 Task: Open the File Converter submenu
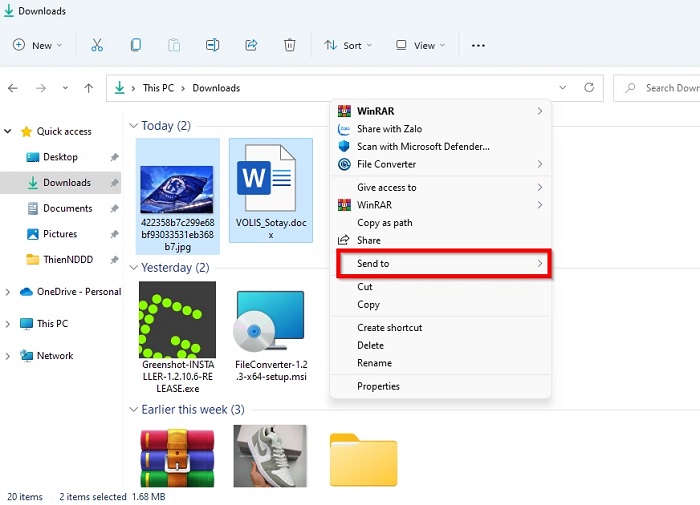click(x=441, y=164)
